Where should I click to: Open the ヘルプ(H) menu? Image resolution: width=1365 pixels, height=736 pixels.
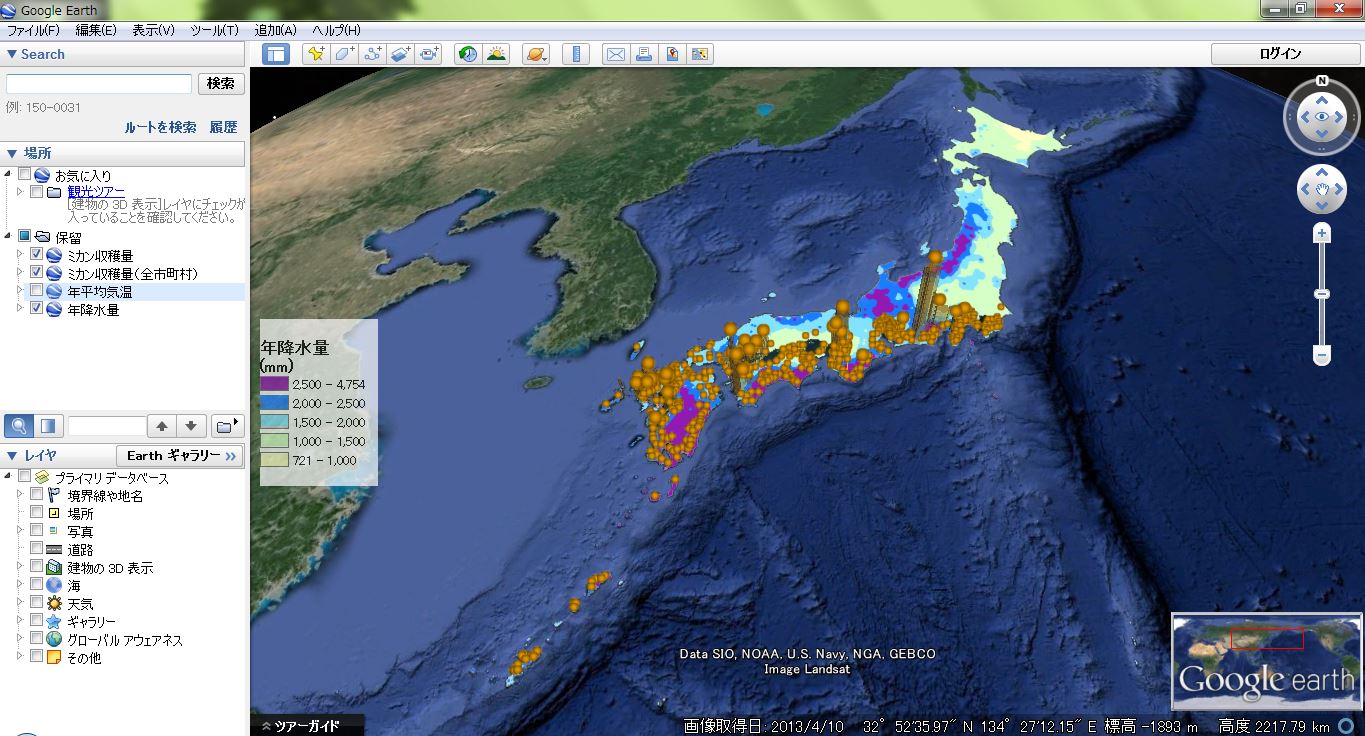coord(336,30)
